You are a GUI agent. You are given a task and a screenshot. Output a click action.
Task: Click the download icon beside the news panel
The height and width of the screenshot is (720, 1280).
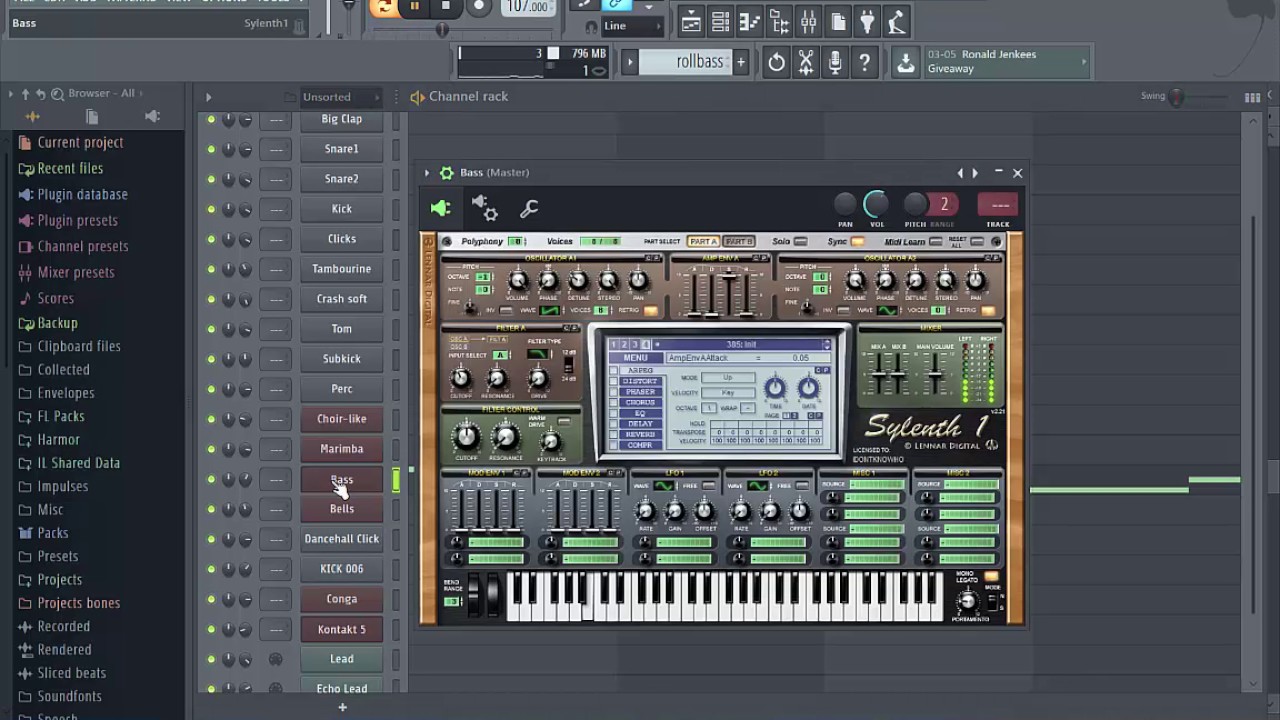click(x=905, y=62)
